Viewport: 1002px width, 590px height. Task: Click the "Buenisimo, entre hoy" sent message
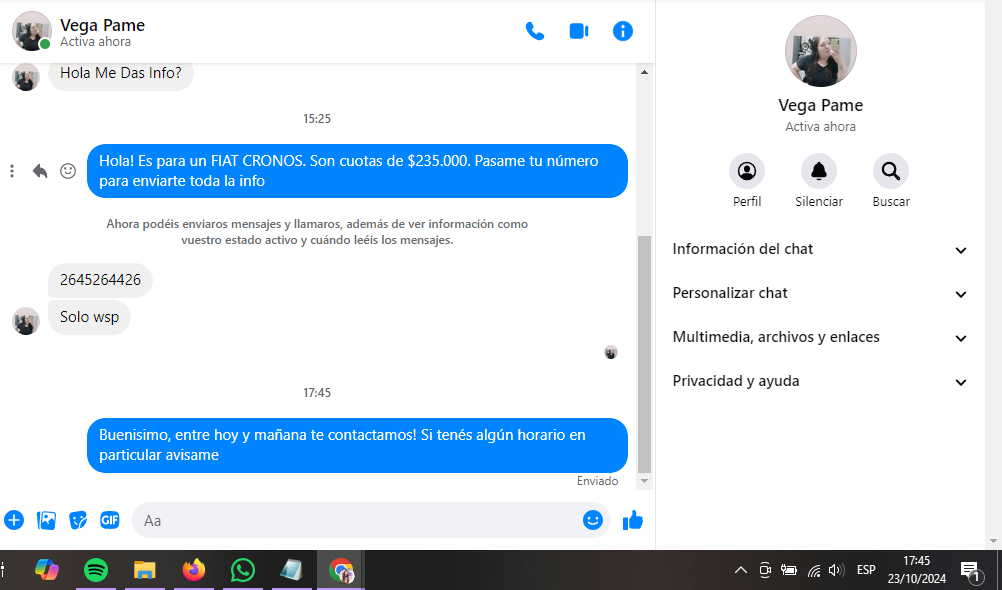[357, 446]
